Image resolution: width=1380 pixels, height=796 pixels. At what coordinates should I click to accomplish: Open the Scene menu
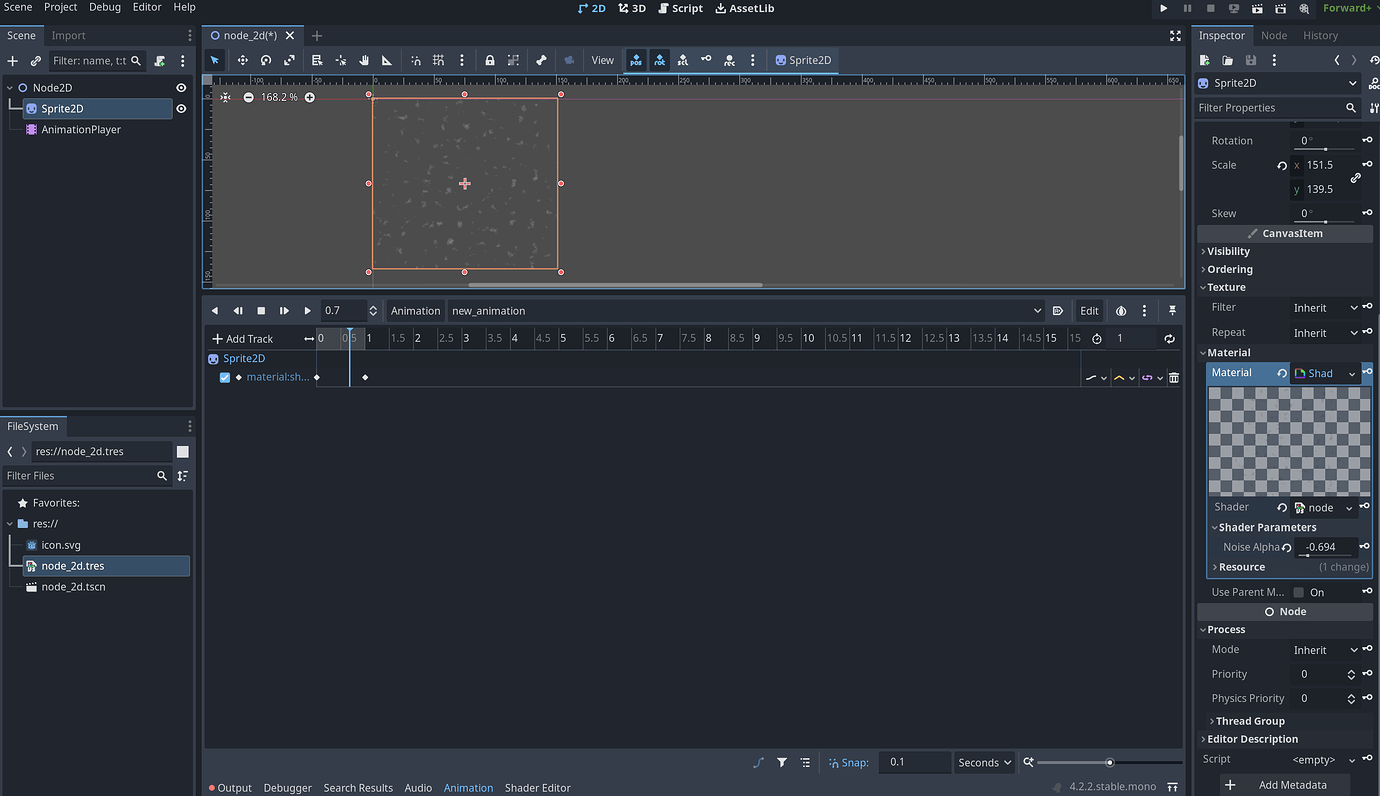coord(18,7)
